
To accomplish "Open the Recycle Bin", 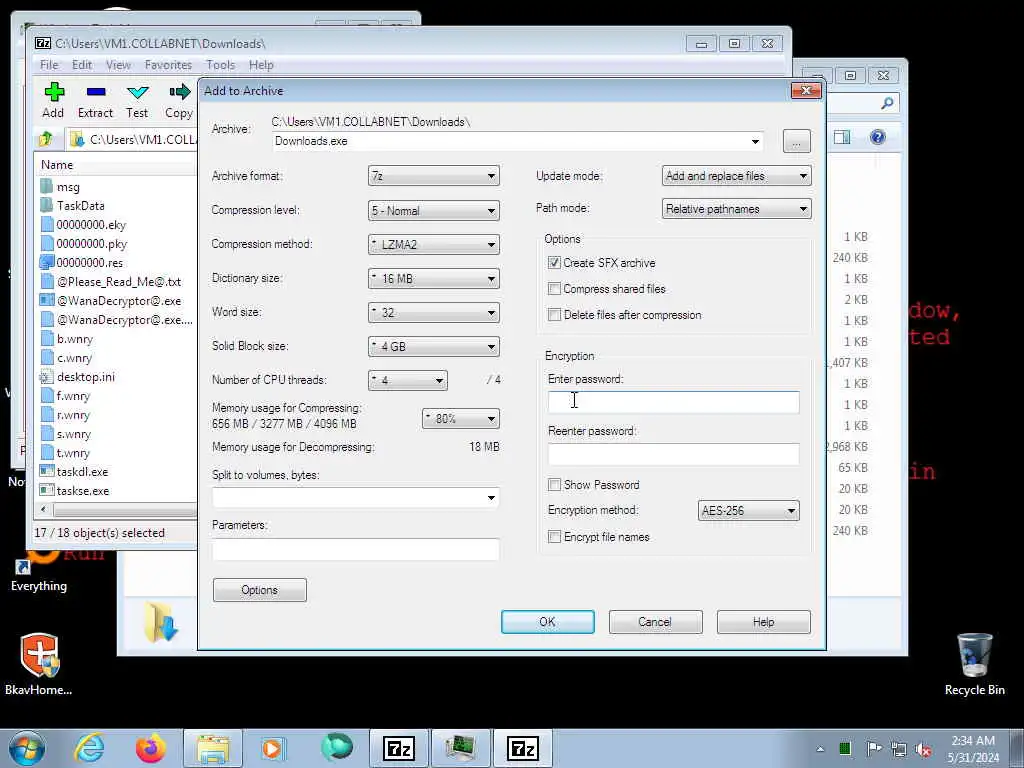I will [974, 664].
